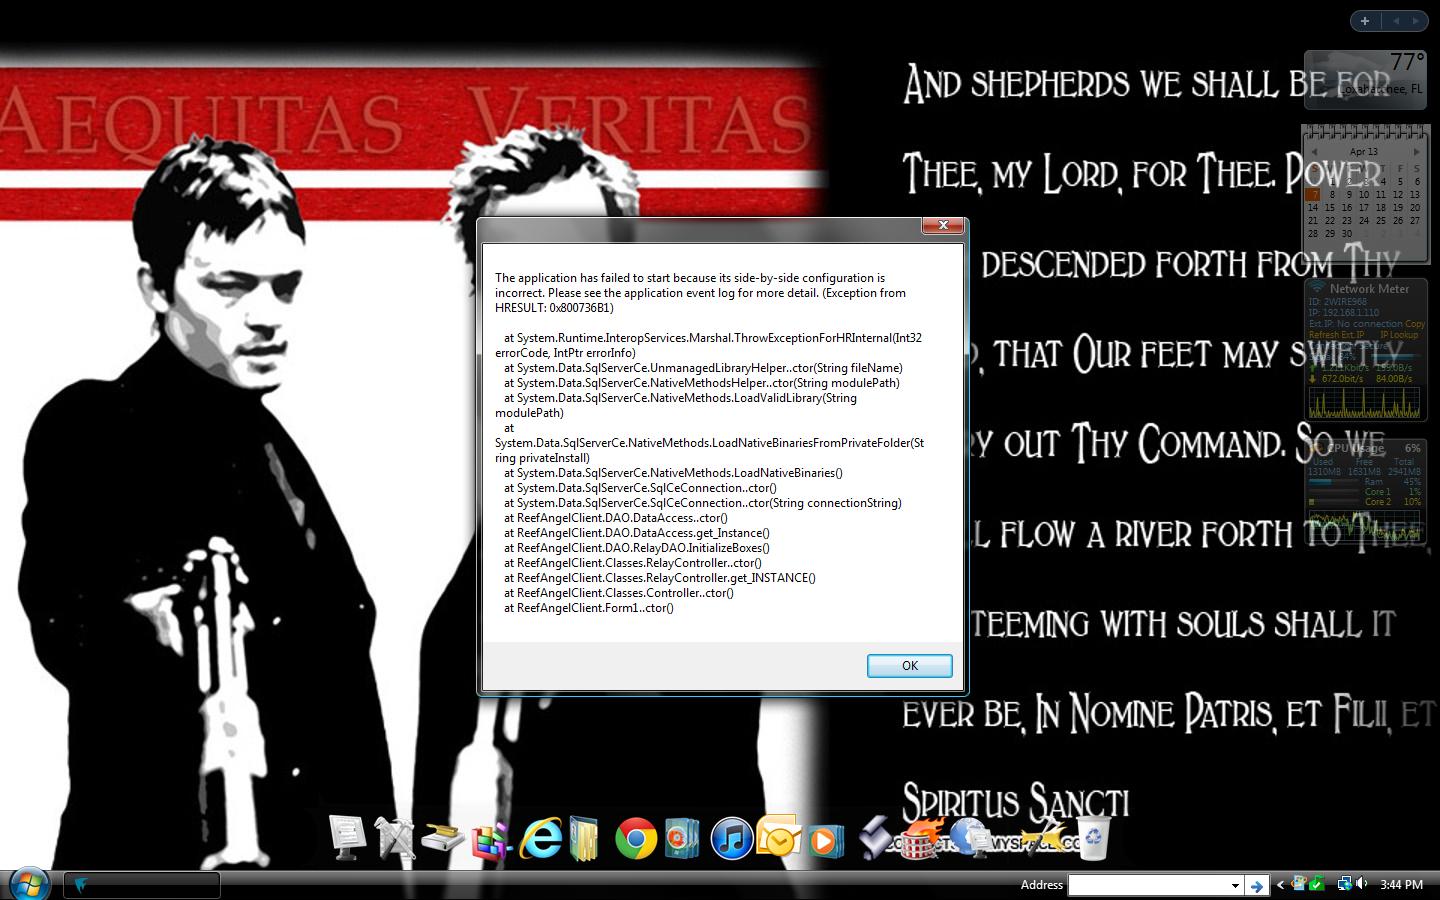The width and height of the screenshot is (1440, 900).
Task: Click the CPU usage meter gadget
Action: (1366, 492)
